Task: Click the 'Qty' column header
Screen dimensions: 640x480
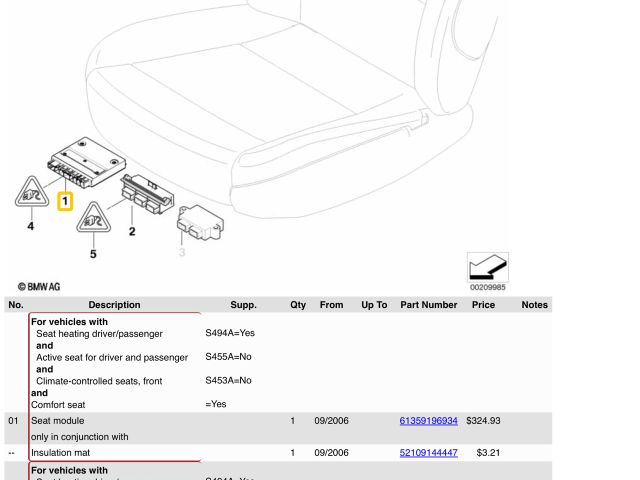Action: [298, 305]
